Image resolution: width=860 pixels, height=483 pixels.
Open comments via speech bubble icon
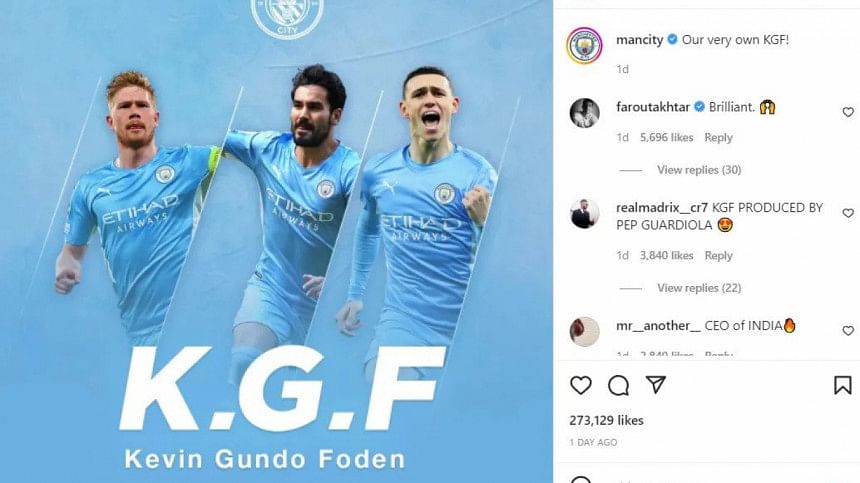[x=618, y=385]
